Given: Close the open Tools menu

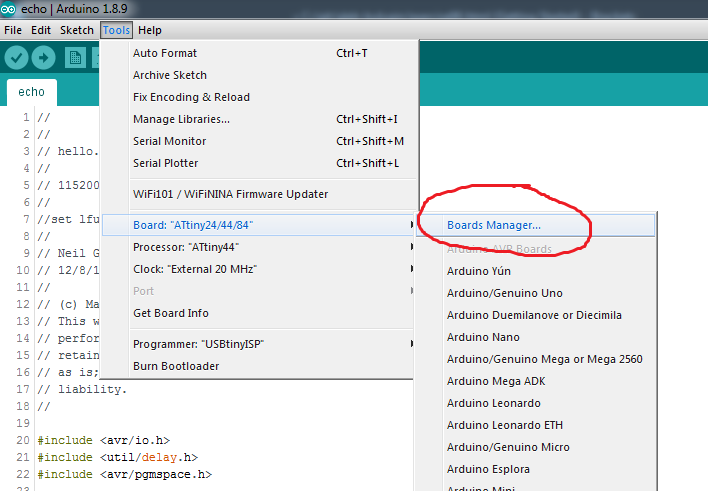Looking at the screenshot, I should 116,30.
